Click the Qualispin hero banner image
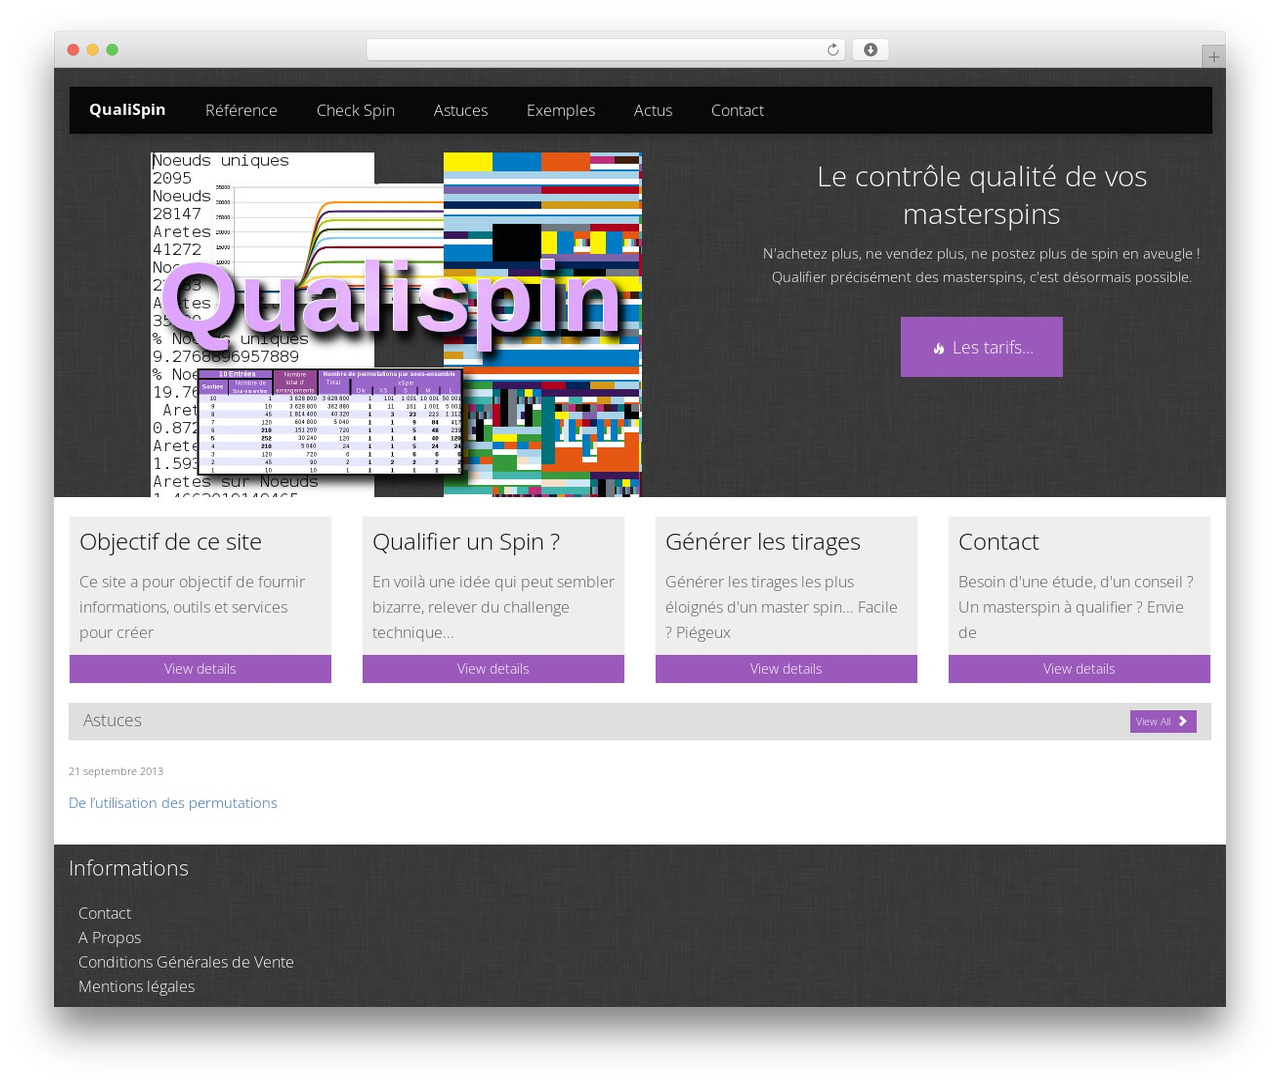The image size is (1280, 1084). point(396,324)
